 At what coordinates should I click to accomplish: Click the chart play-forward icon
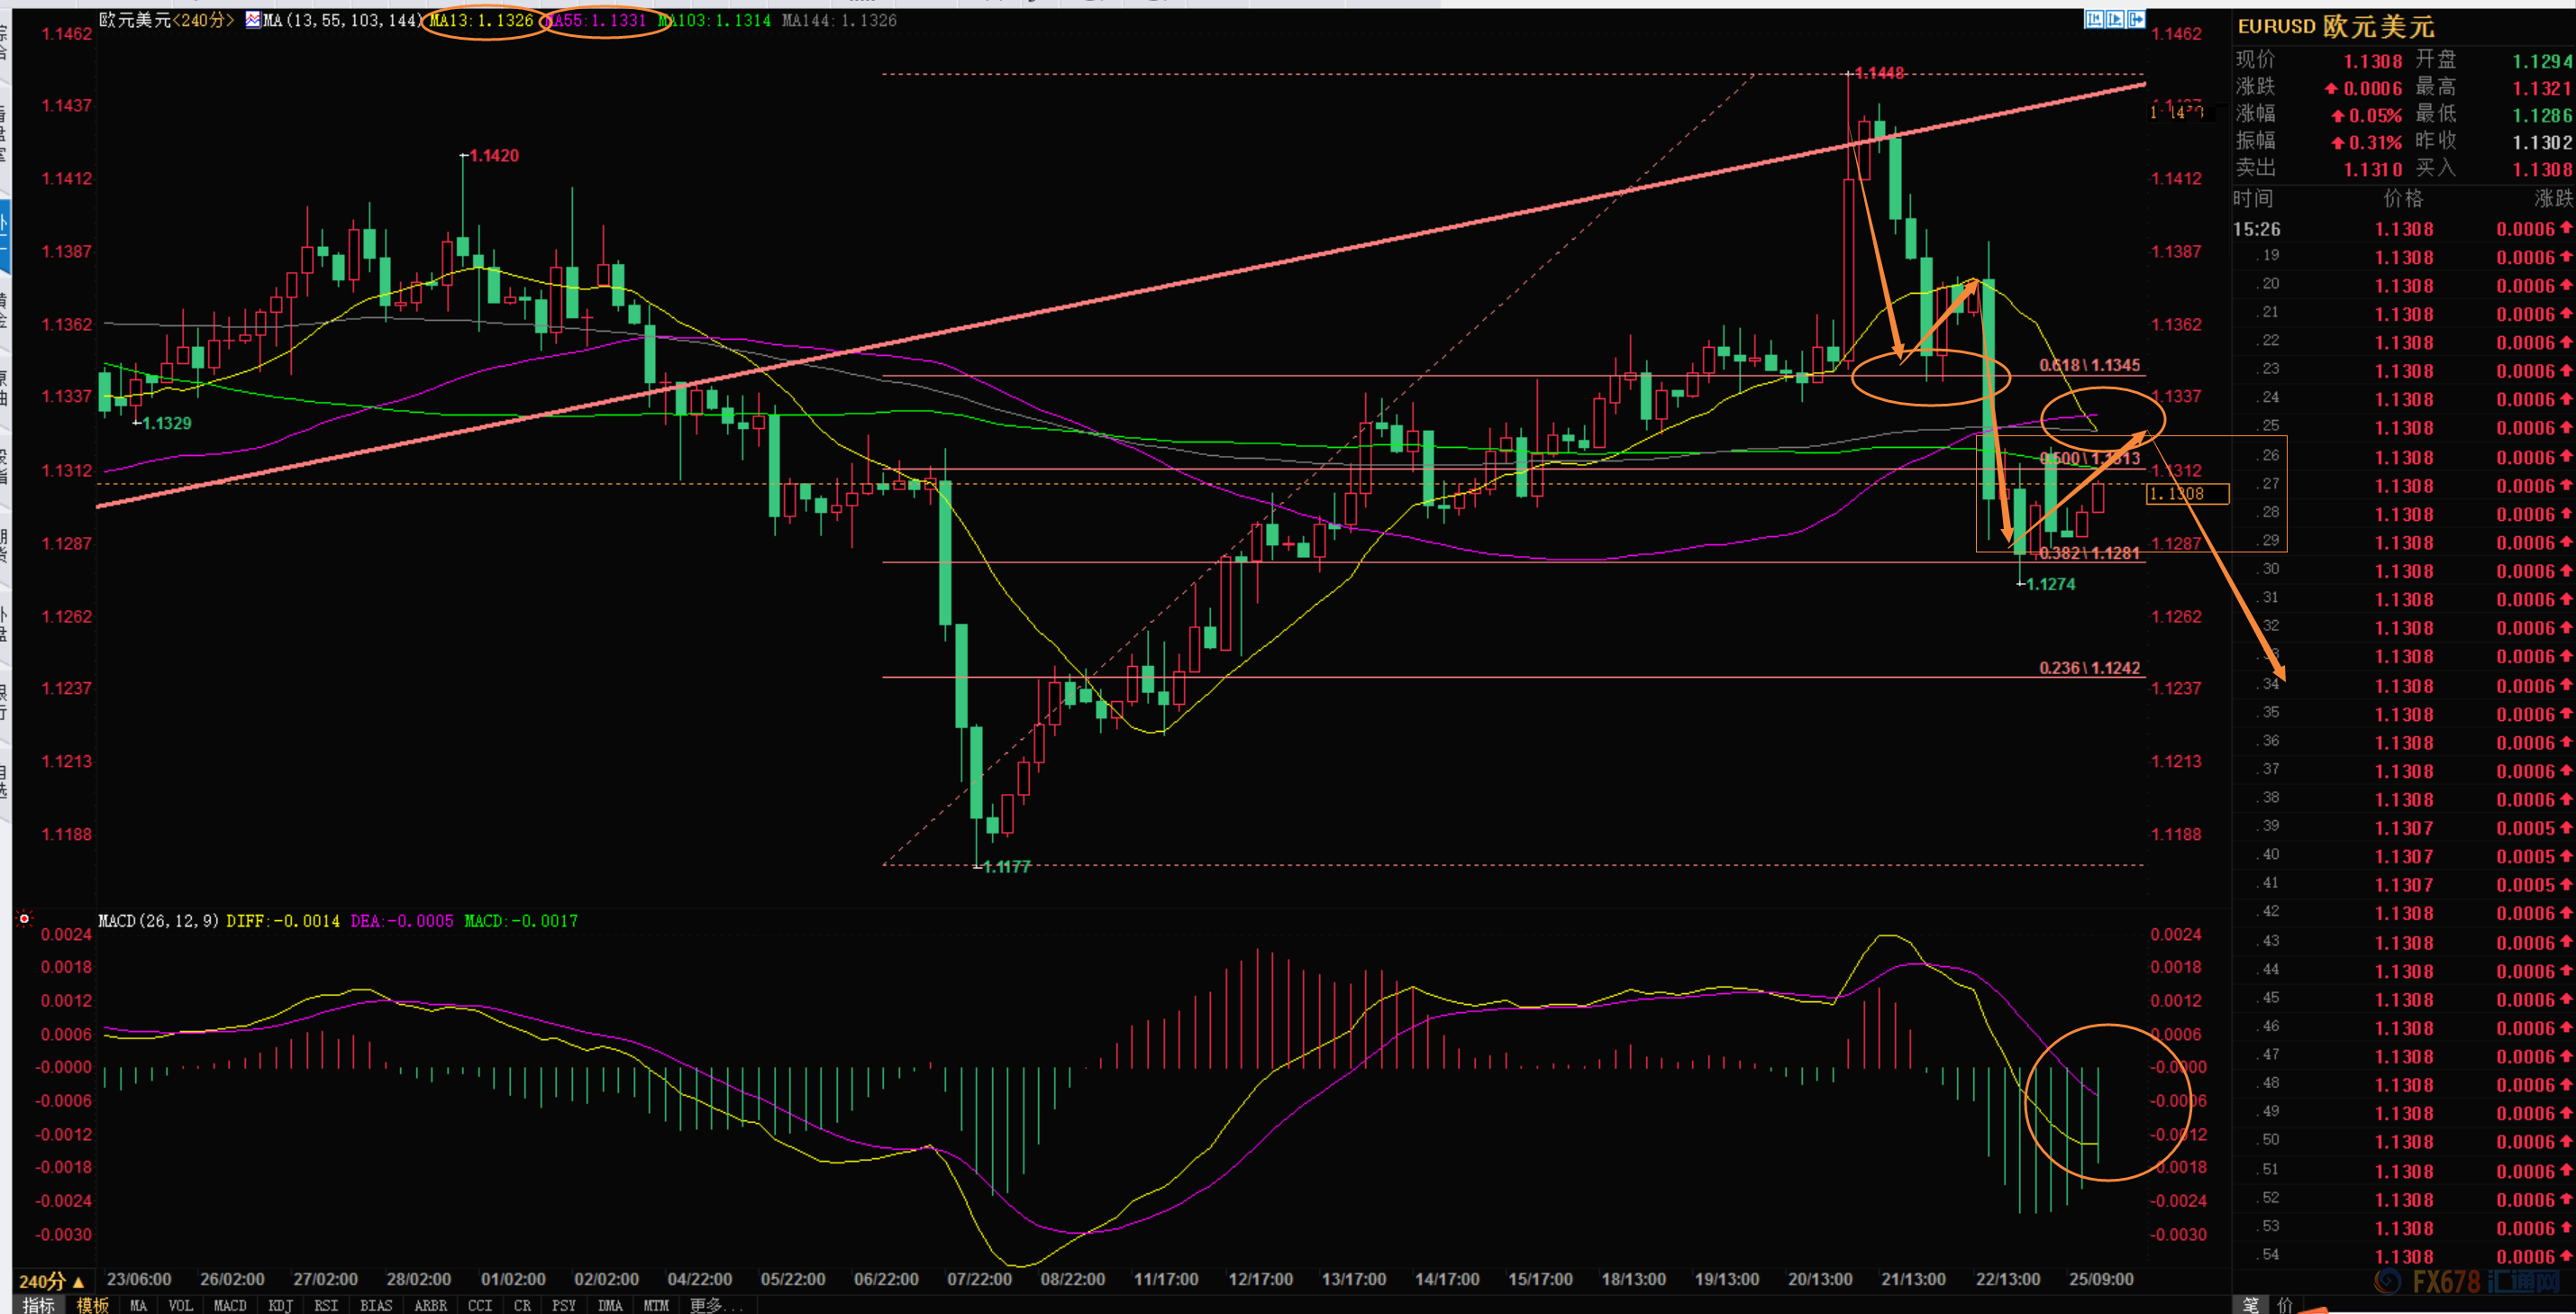point(2115,19)
